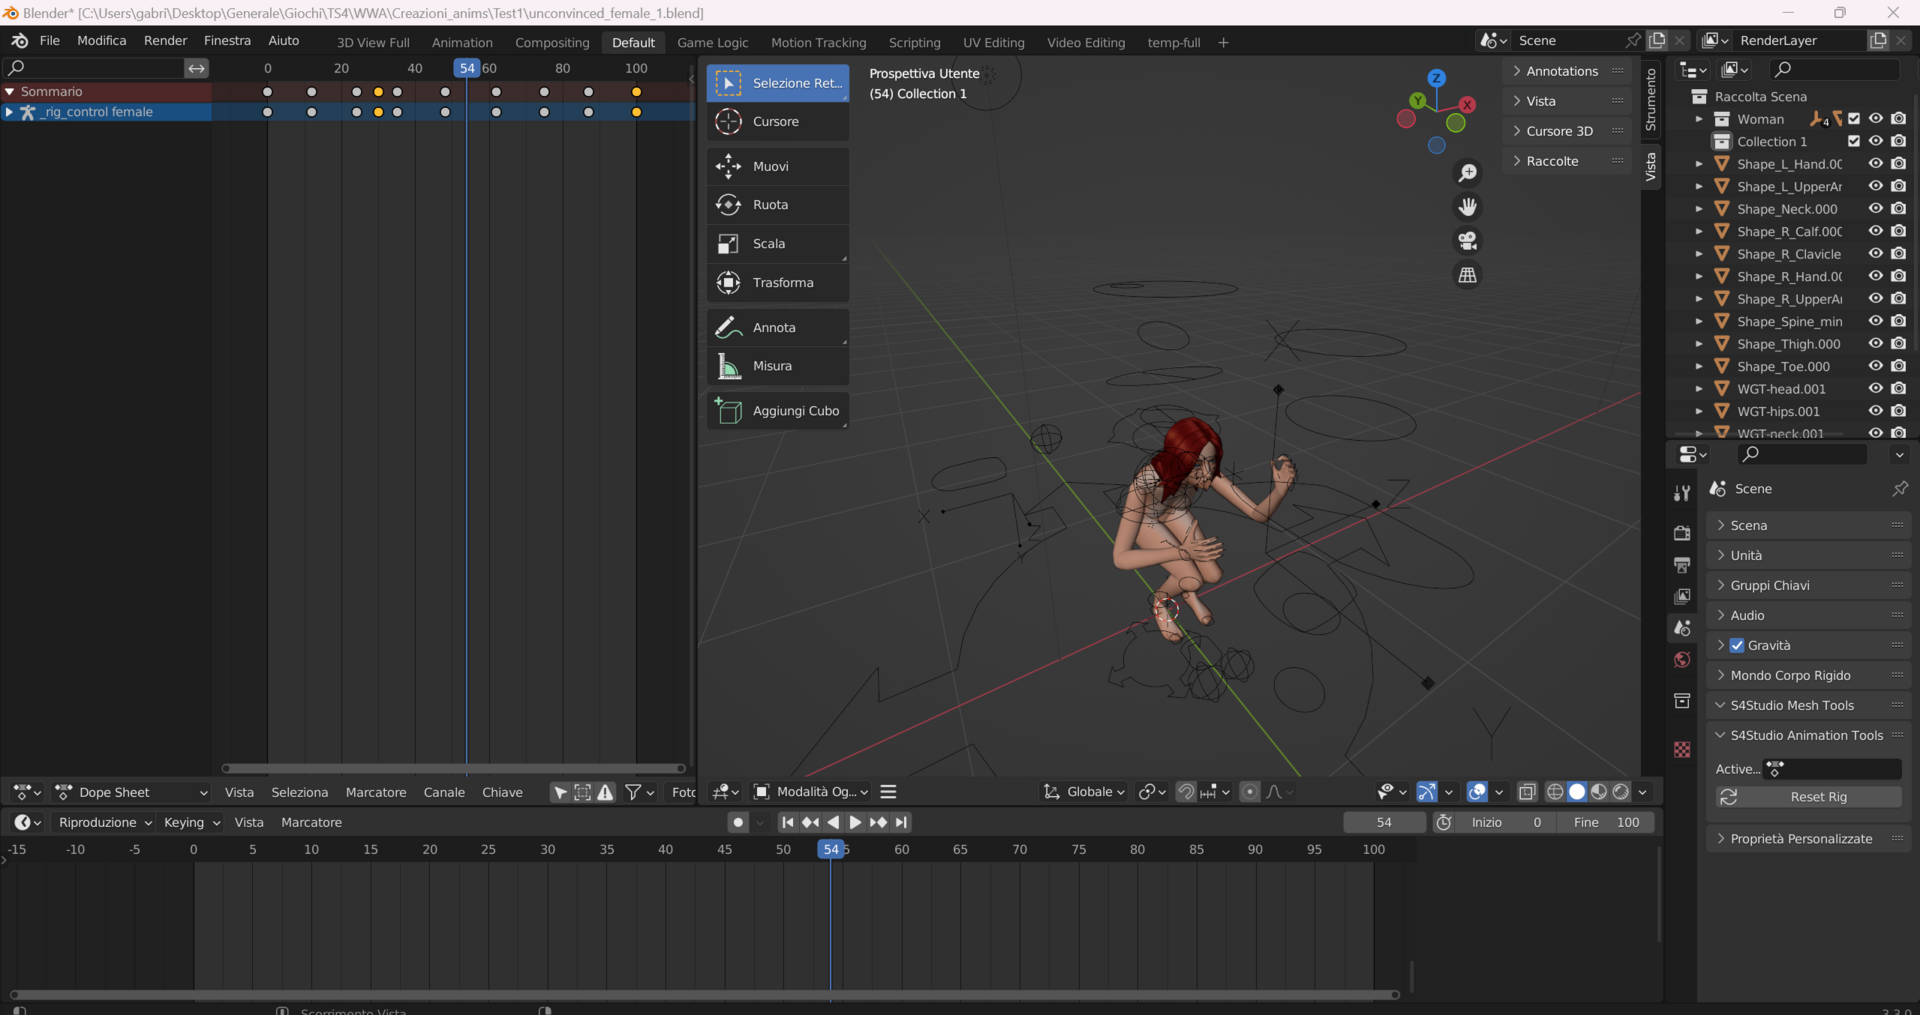Image resolution: width=1920 pixels, height=1015 pixels.
Task: Select the Misura measure tool
Action: point(778,366)
